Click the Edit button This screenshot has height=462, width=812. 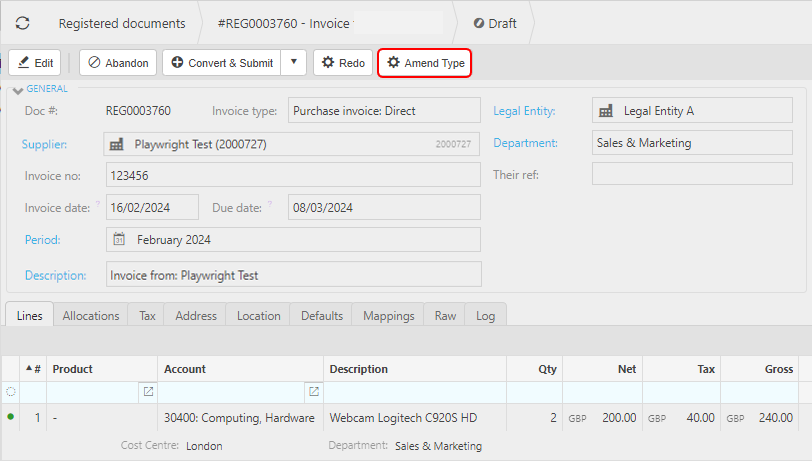pyautogui.click(x=35, y=63)
